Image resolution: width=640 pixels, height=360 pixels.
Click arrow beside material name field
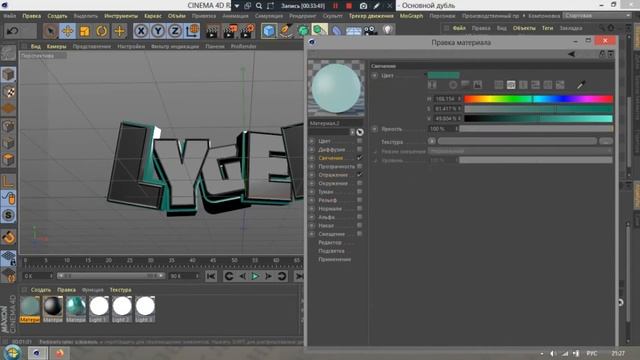coord(352,132)
